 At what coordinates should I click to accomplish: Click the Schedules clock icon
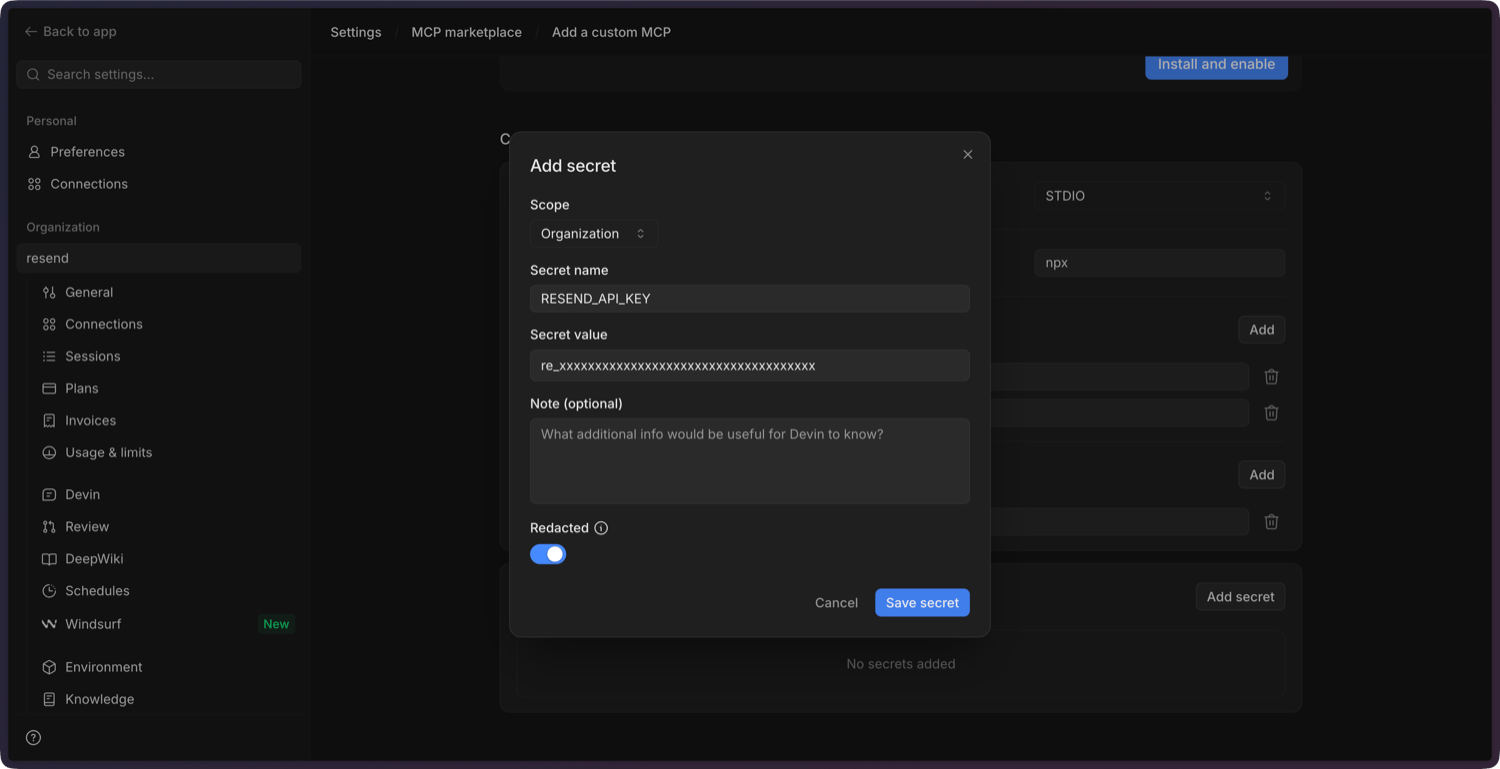[49, 591]
